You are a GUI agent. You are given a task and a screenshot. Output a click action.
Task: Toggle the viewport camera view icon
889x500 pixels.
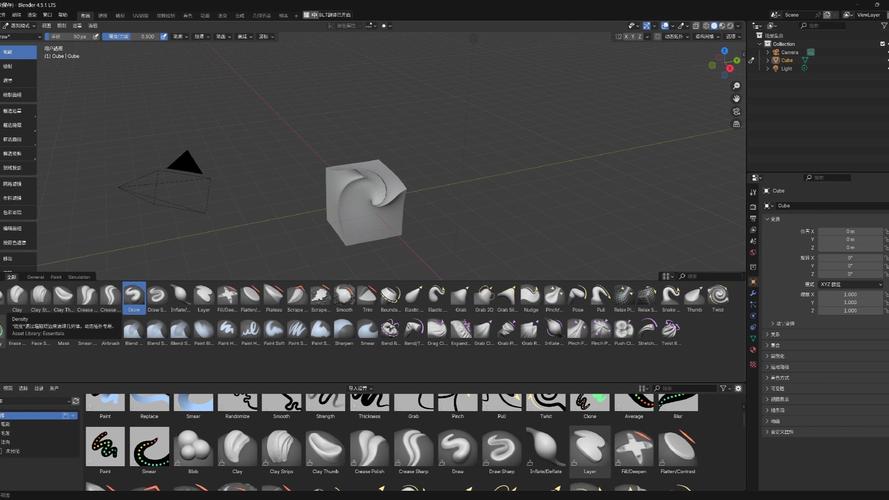pyautogui.click(x=736, y=112)
